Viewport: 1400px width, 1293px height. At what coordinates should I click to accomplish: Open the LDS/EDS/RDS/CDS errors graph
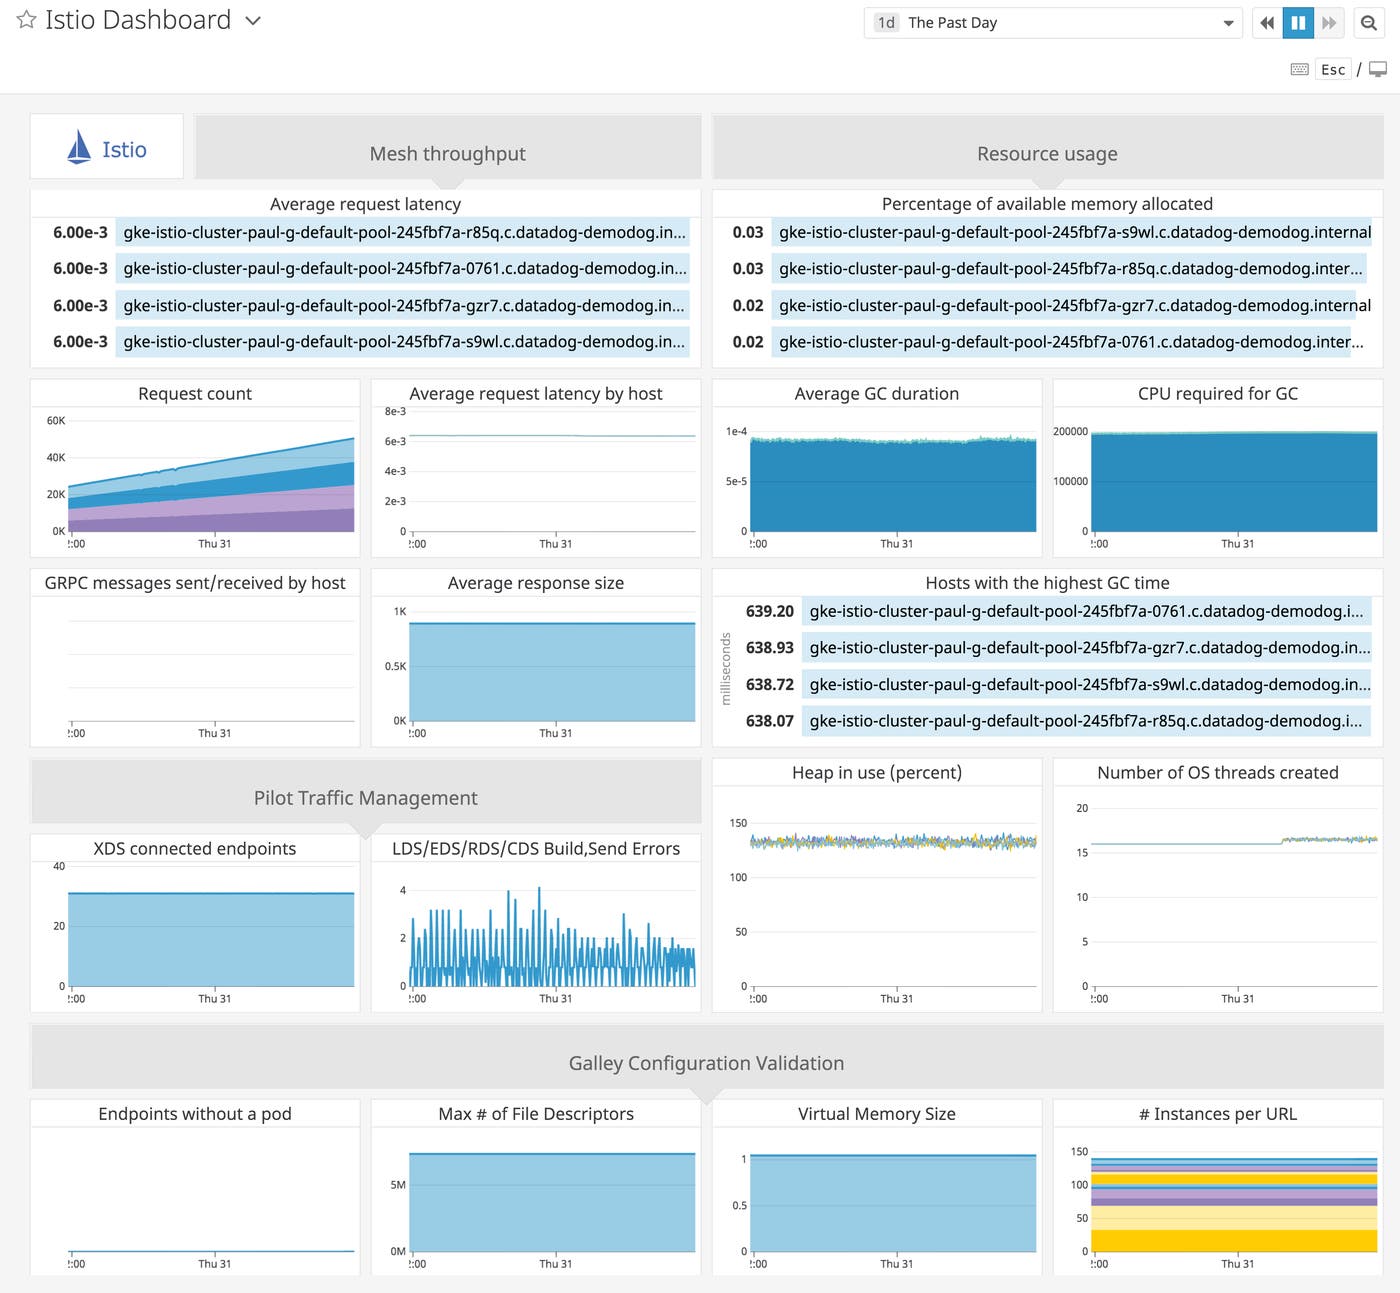[x=552, y=940]
